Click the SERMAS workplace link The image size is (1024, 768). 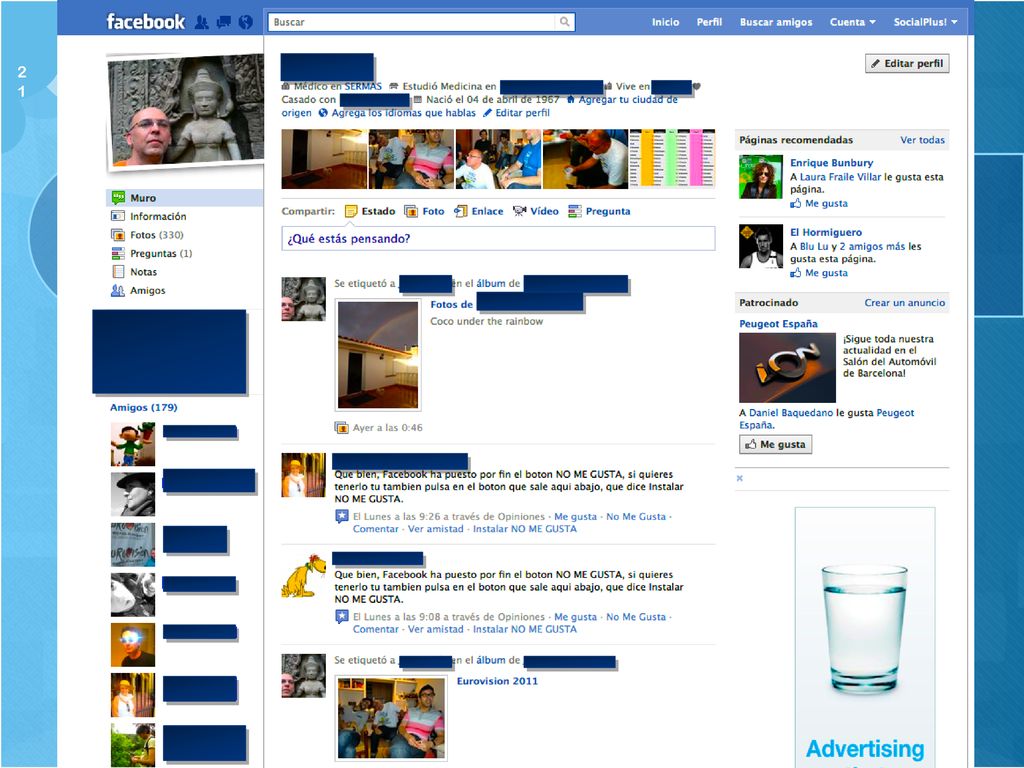pos(363,86)
